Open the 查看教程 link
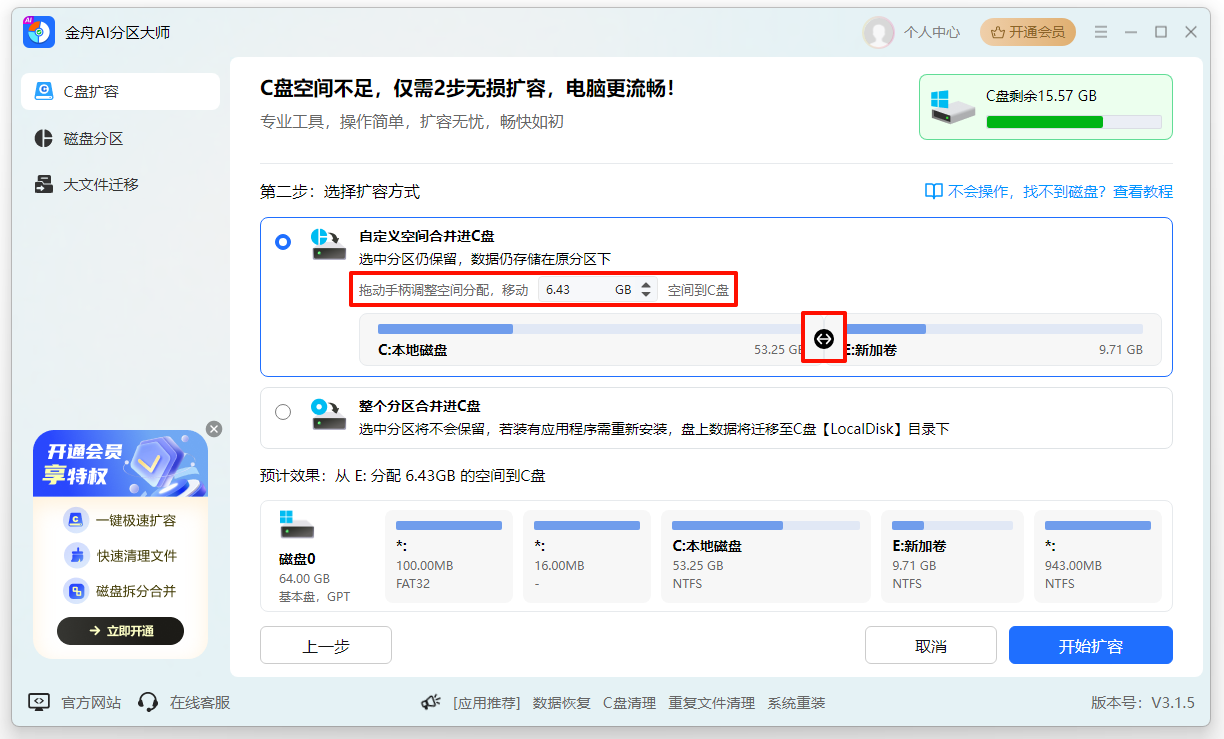The width and height of the screenshot is (1224, 739). coord(1142,191)
